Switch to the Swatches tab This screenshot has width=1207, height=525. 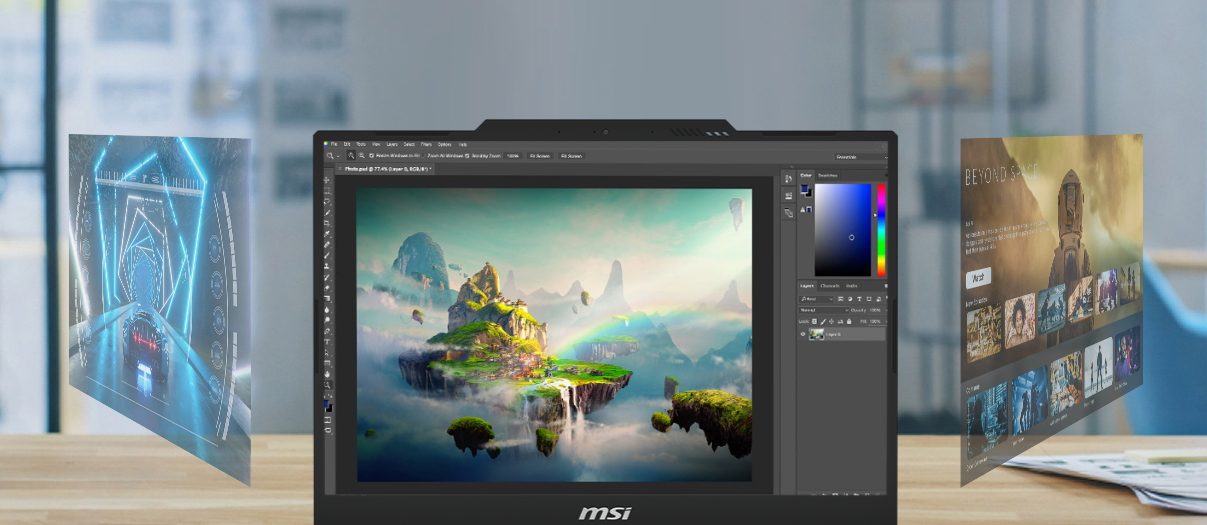[x=828, y=175]
